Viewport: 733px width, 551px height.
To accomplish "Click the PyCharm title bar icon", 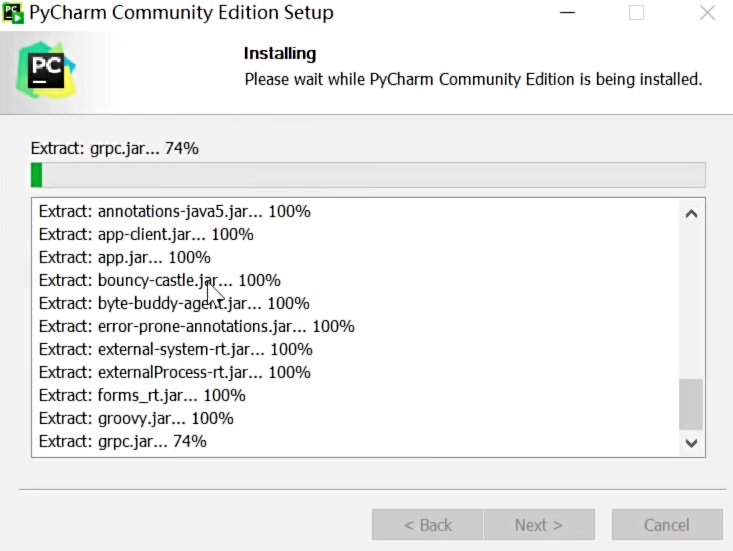I will 14,14.
